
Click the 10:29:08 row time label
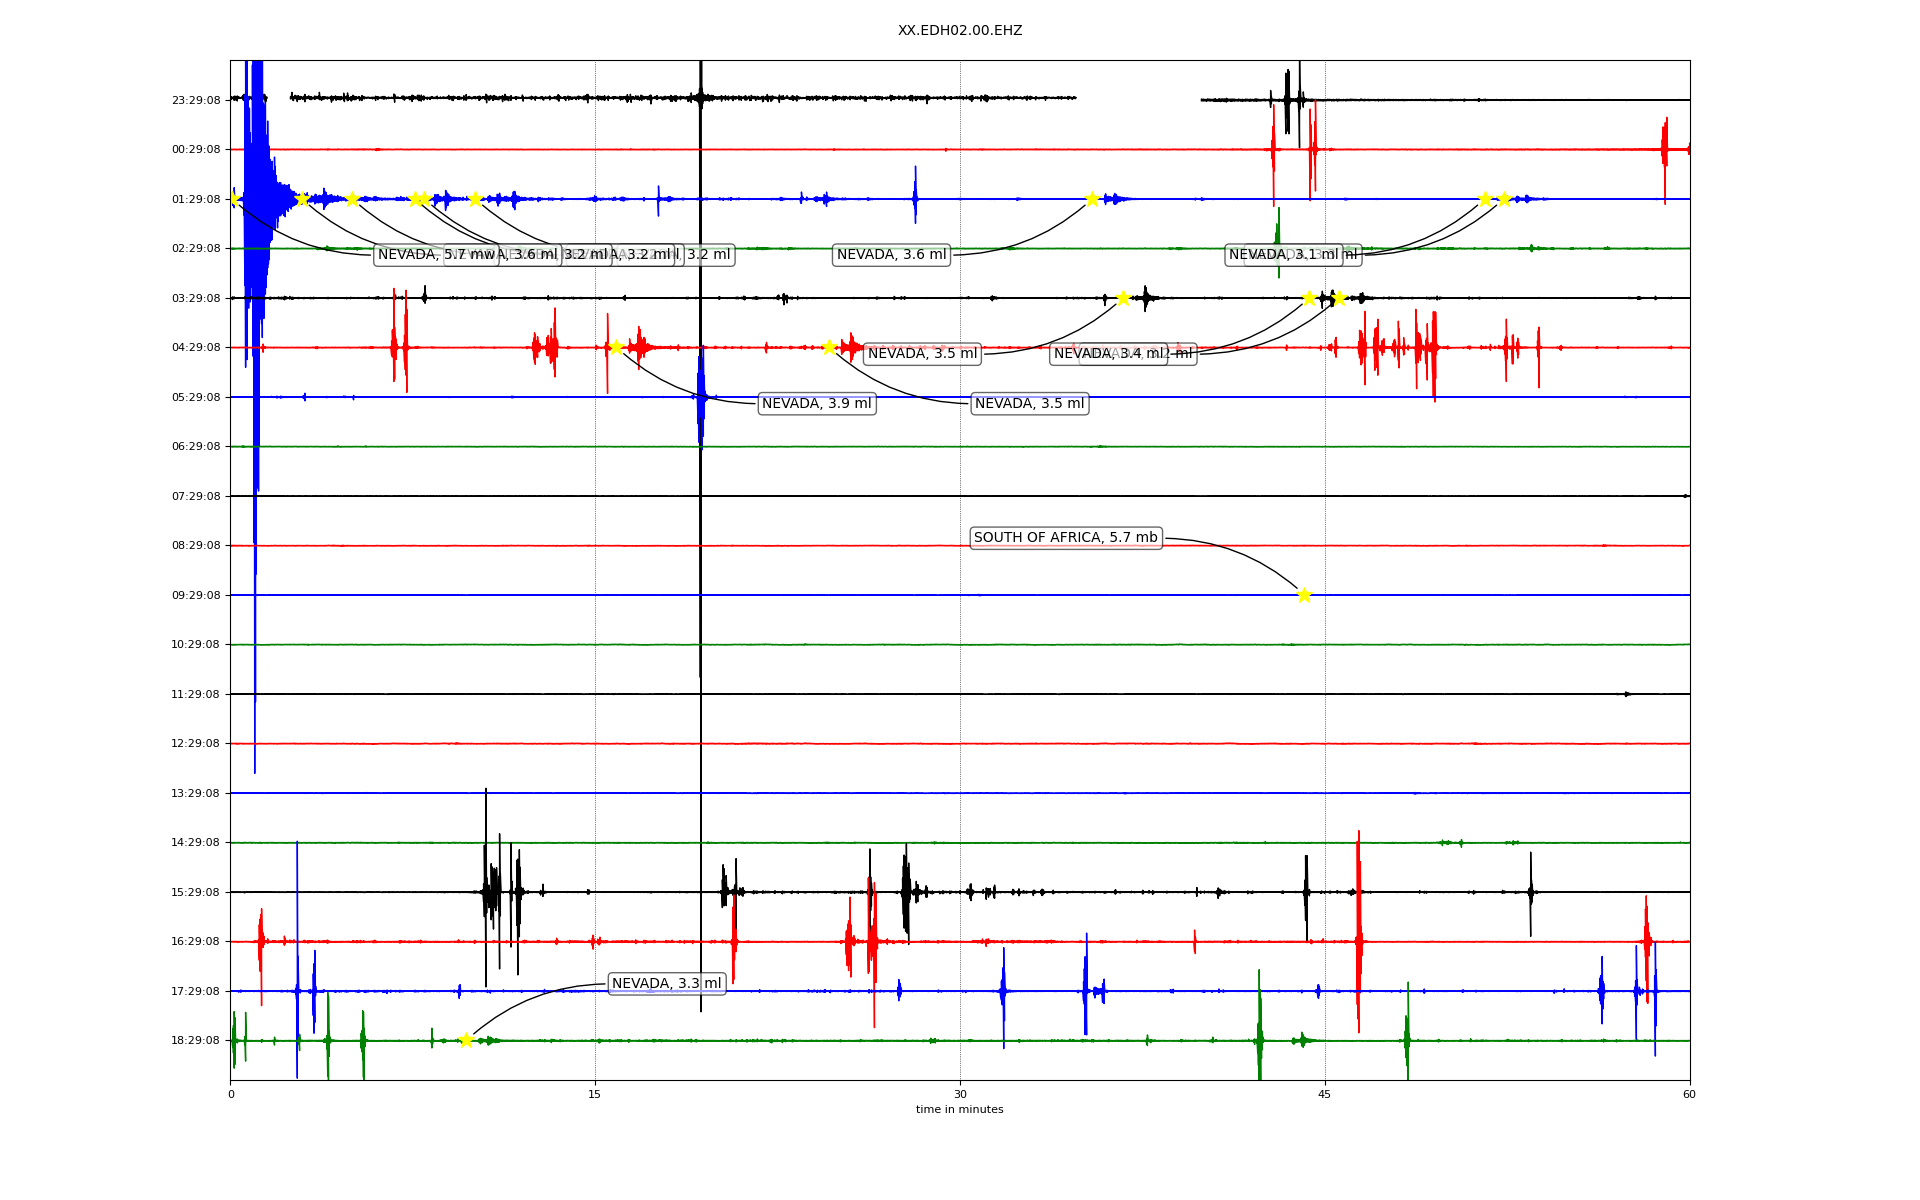196,645
